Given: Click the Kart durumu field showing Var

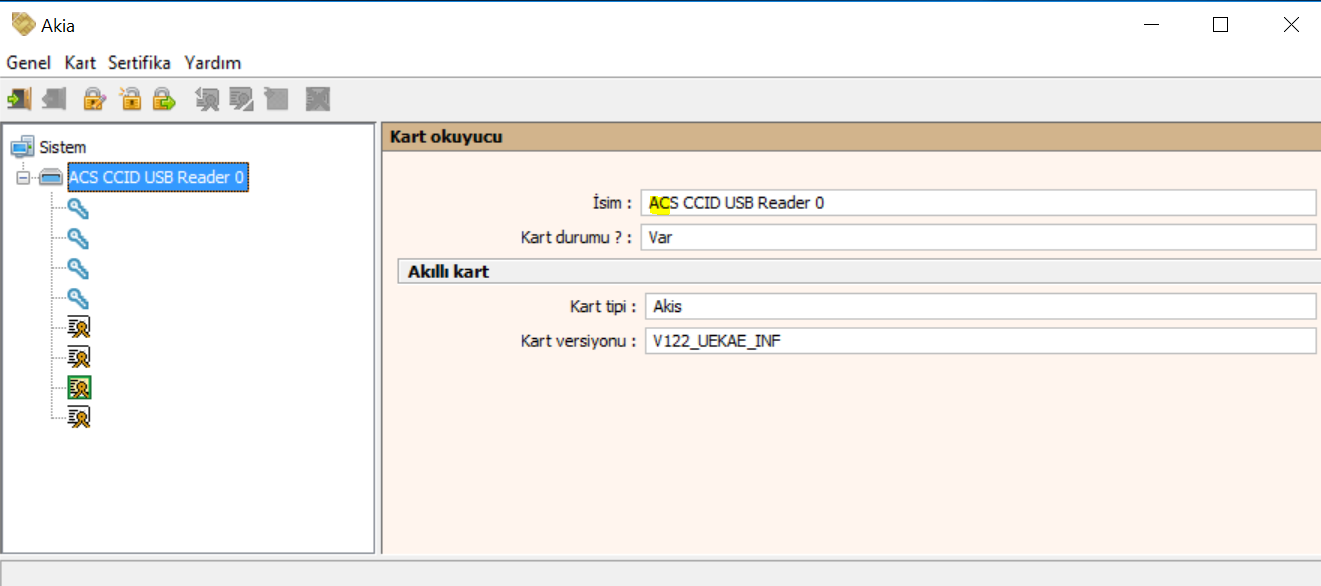Looking at the screenshot, I should (x=978, y=238).
